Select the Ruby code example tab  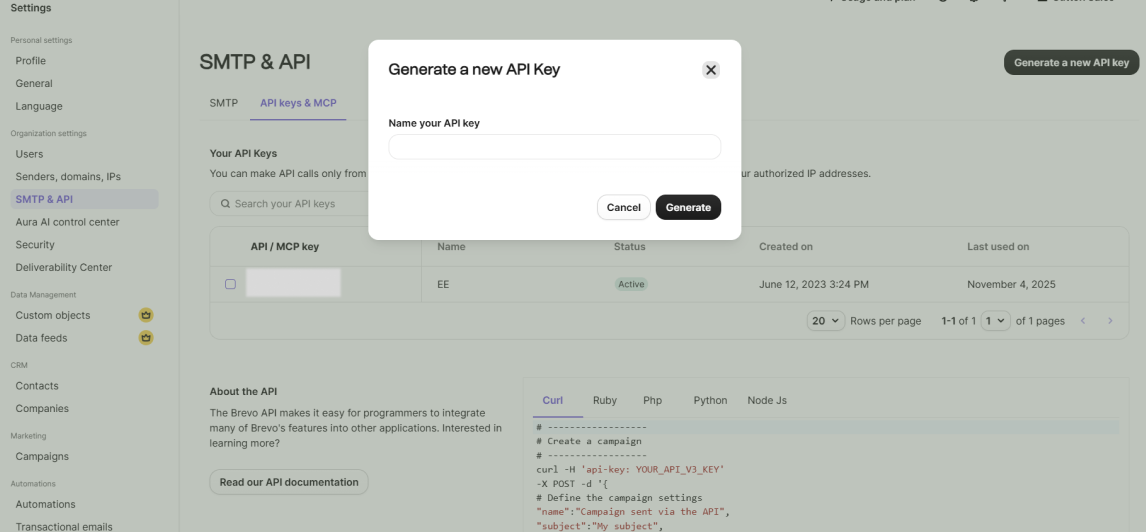pyautogui.click(x=604, y=400)
